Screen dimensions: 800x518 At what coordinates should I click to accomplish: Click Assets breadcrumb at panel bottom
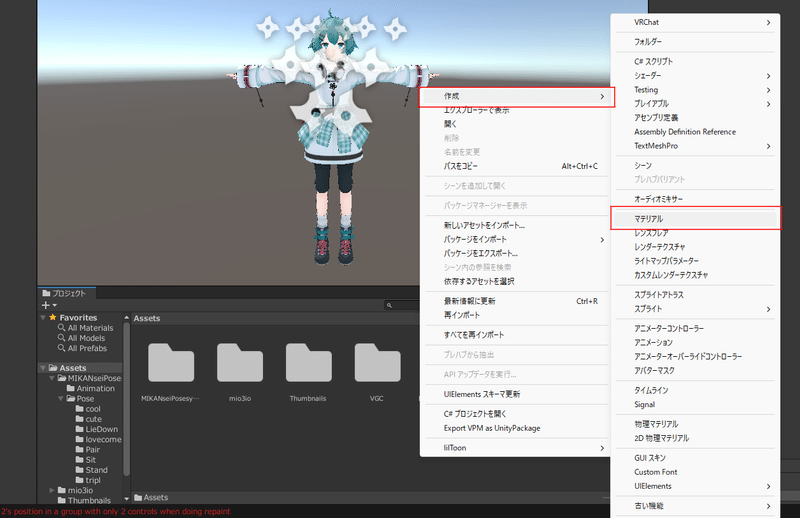click(151, 497)
